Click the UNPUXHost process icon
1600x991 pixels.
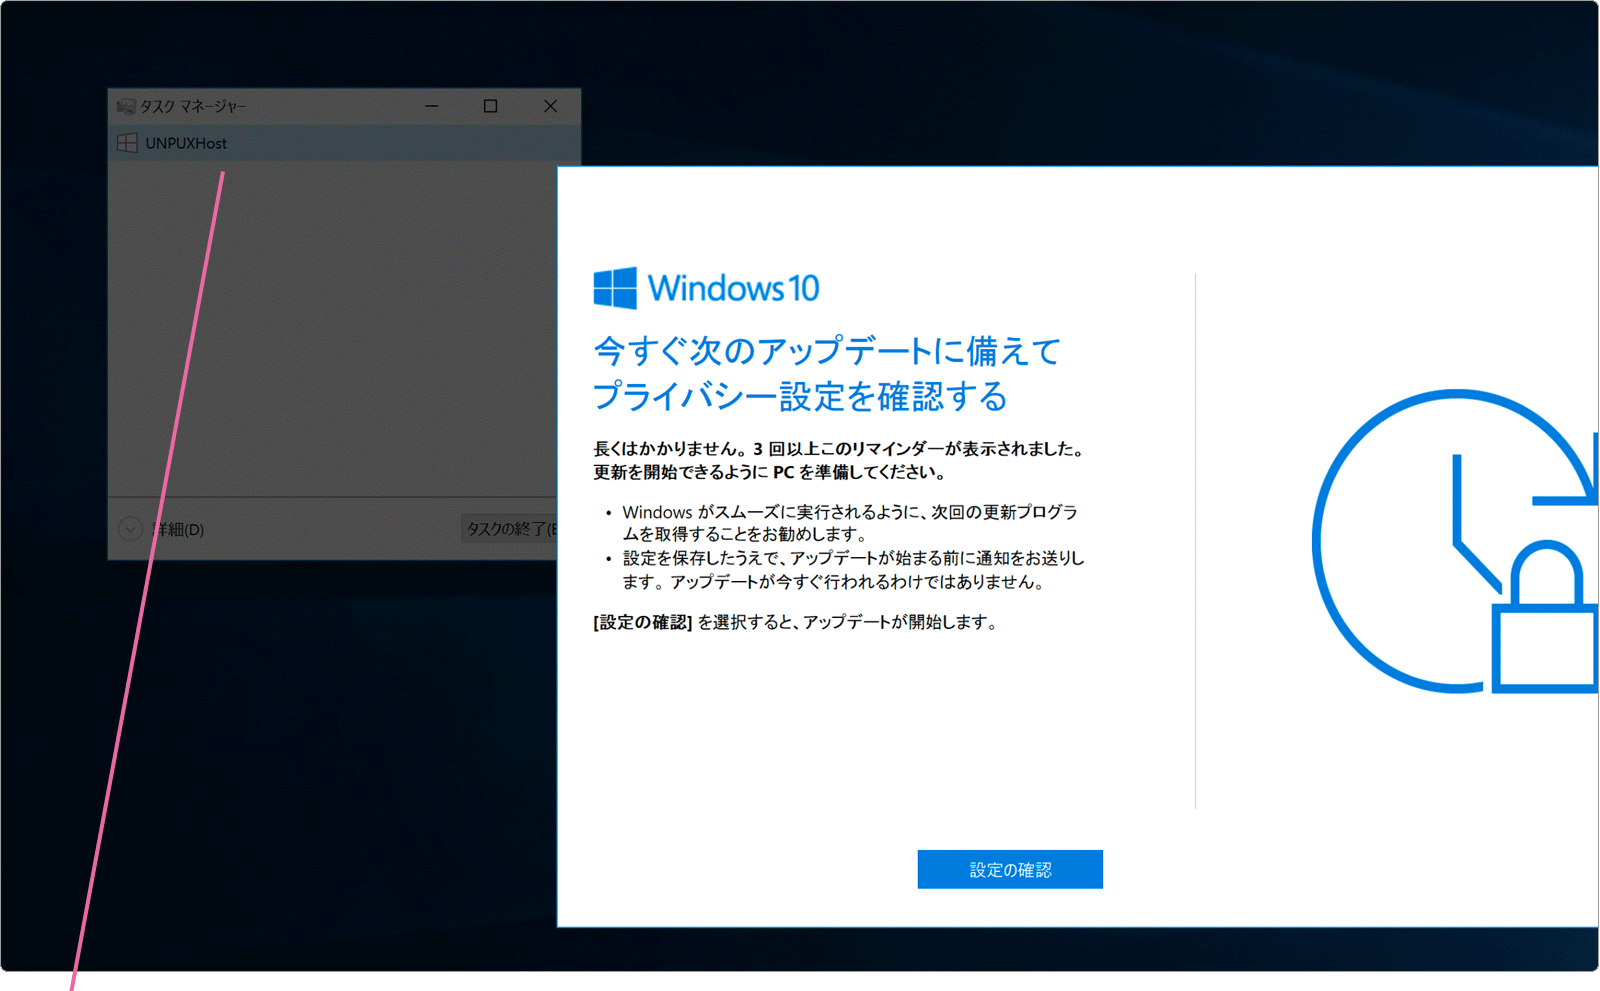pos(127,143)
